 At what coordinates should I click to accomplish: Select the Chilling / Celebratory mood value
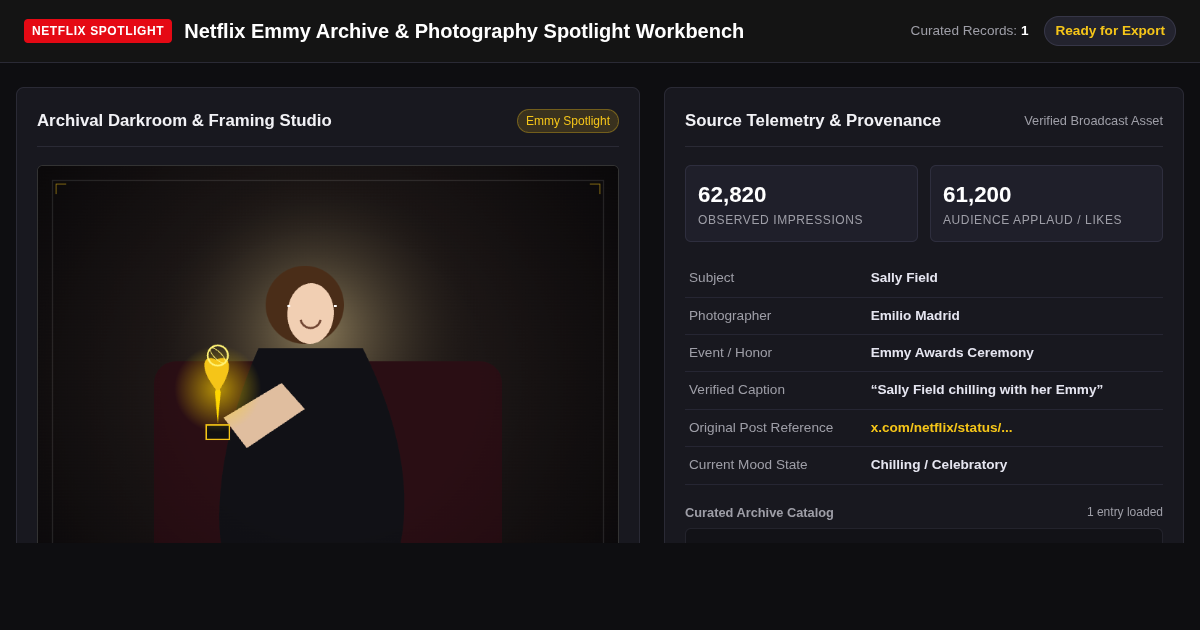click(x=939, y=465)
